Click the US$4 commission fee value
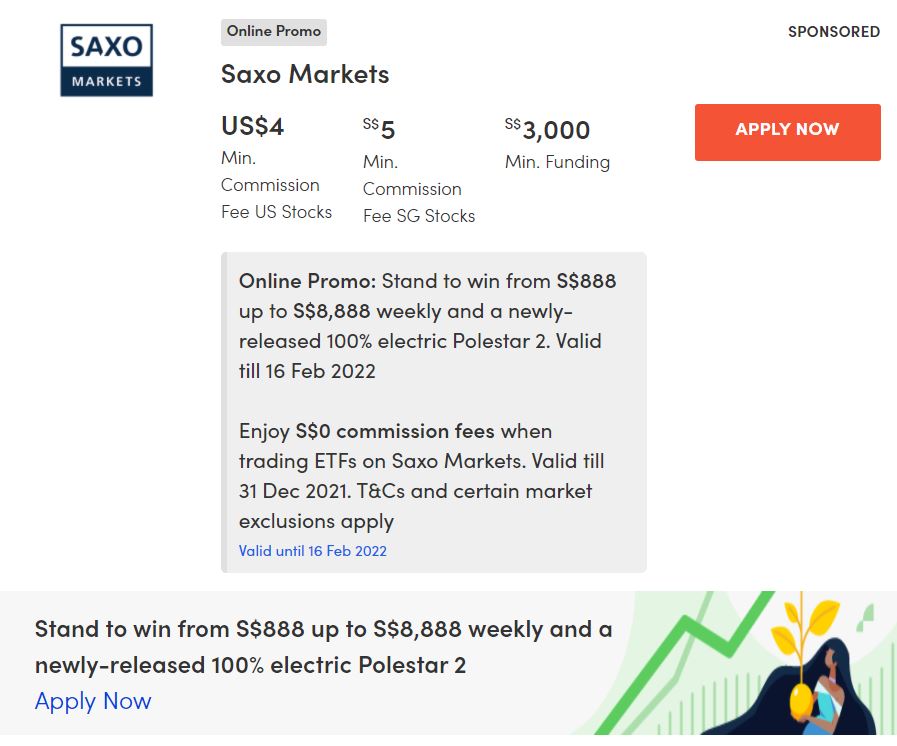 point(252,127)
